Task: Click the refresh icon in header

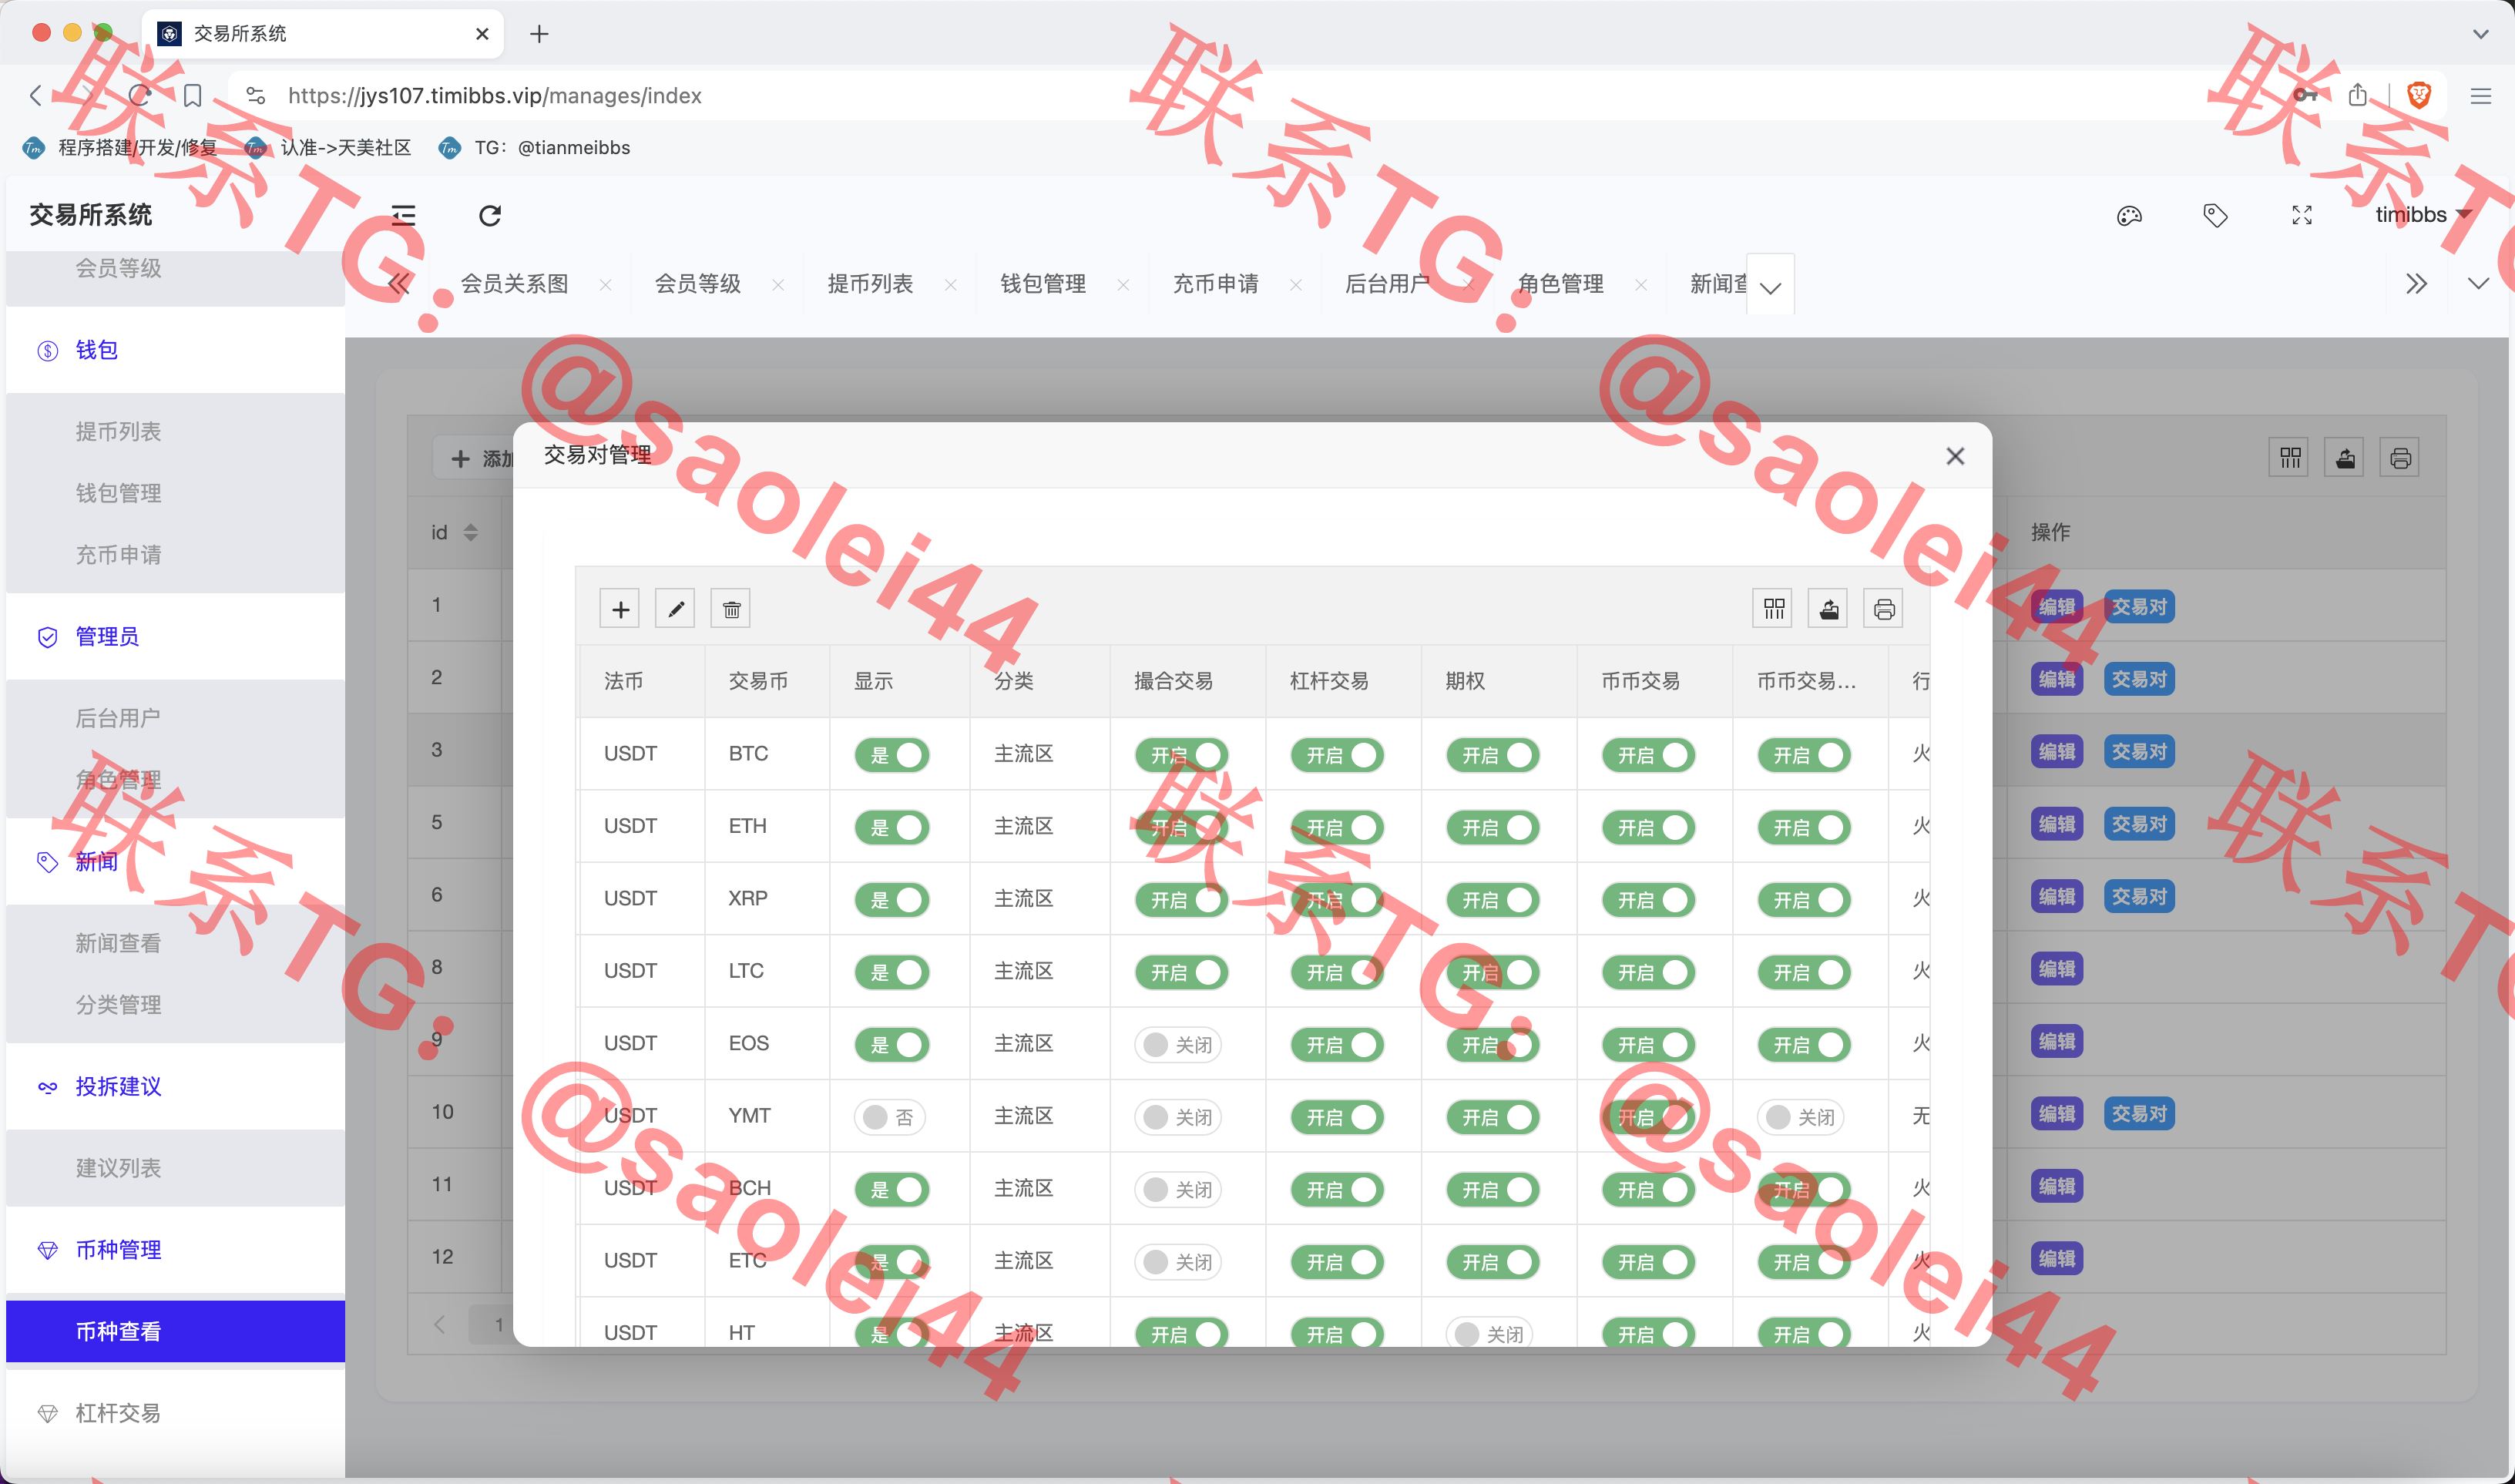Action: 490,215
